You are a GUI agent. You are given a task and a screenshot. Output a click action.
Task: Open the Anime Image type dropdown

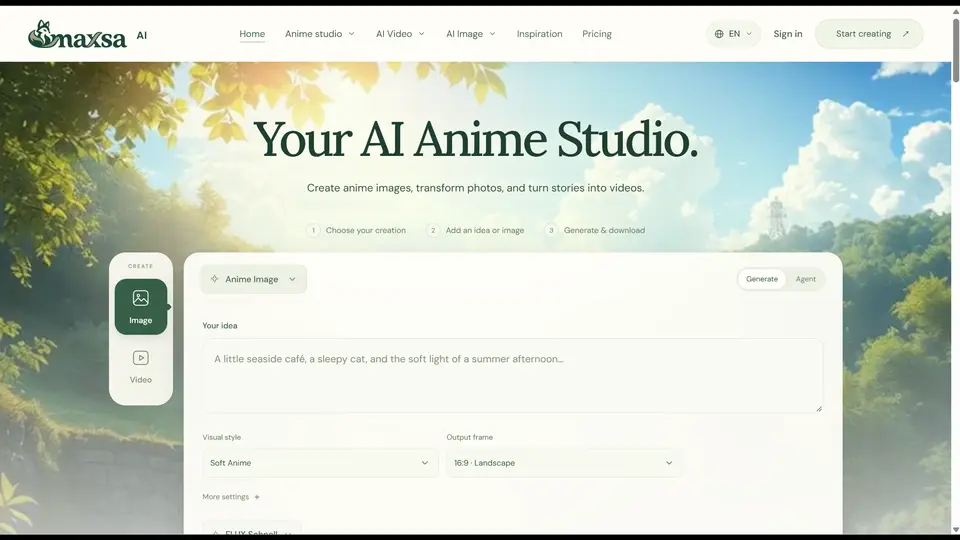tap(253, 279)
